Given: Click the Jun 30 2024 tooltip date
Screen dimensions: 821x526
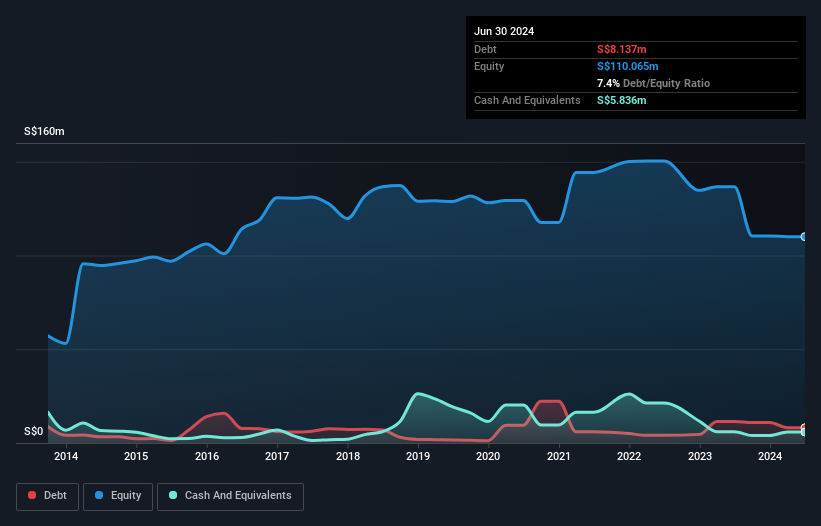Looking at the screenshot, I should pyautogui.click(x=504, y=31).
